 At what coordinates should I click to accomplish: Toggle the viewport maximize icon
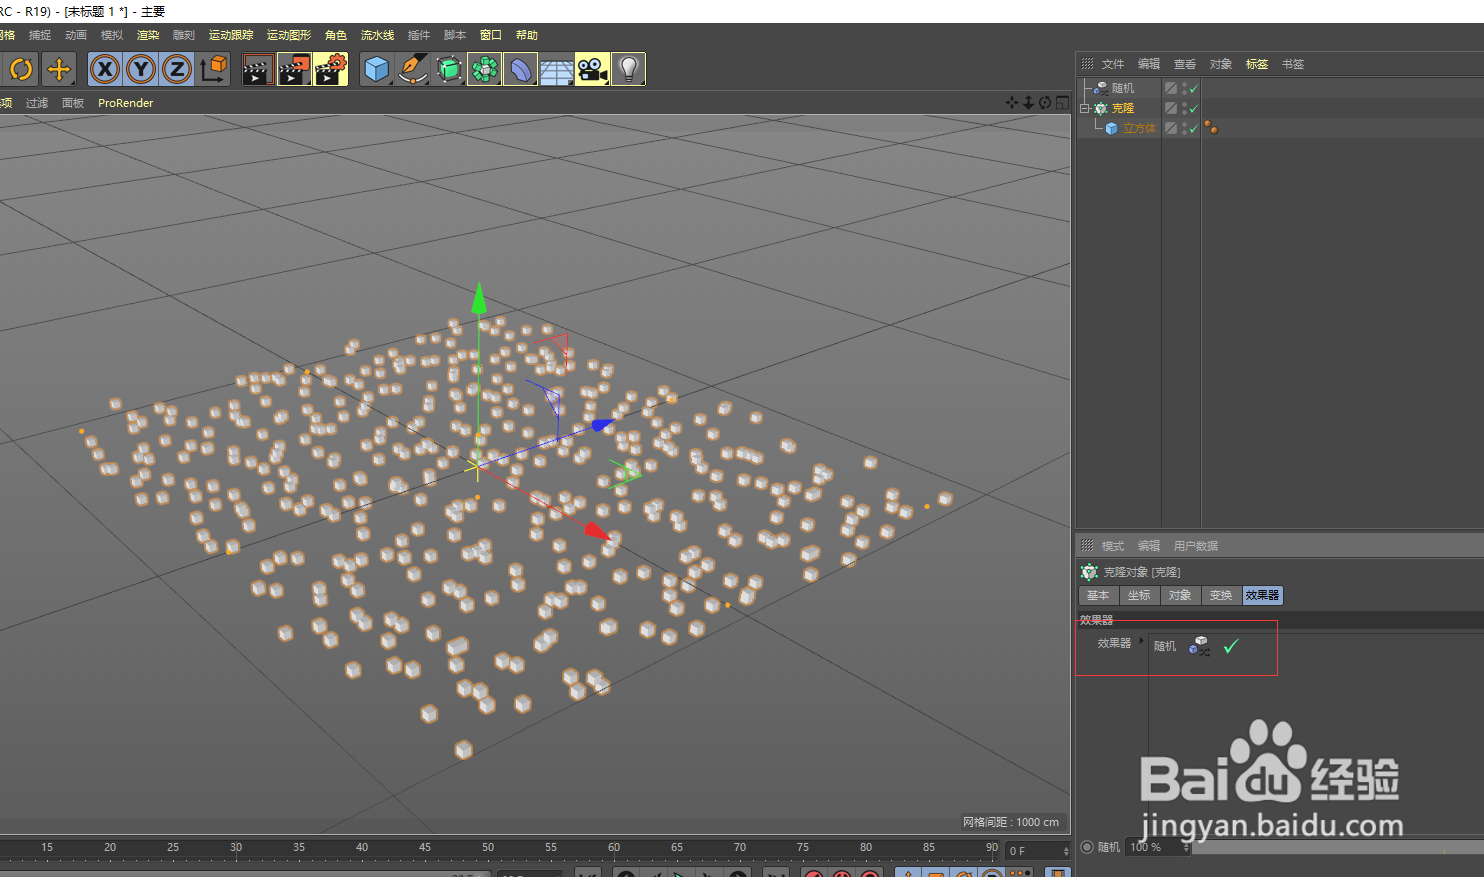[x=1062, y=103]
